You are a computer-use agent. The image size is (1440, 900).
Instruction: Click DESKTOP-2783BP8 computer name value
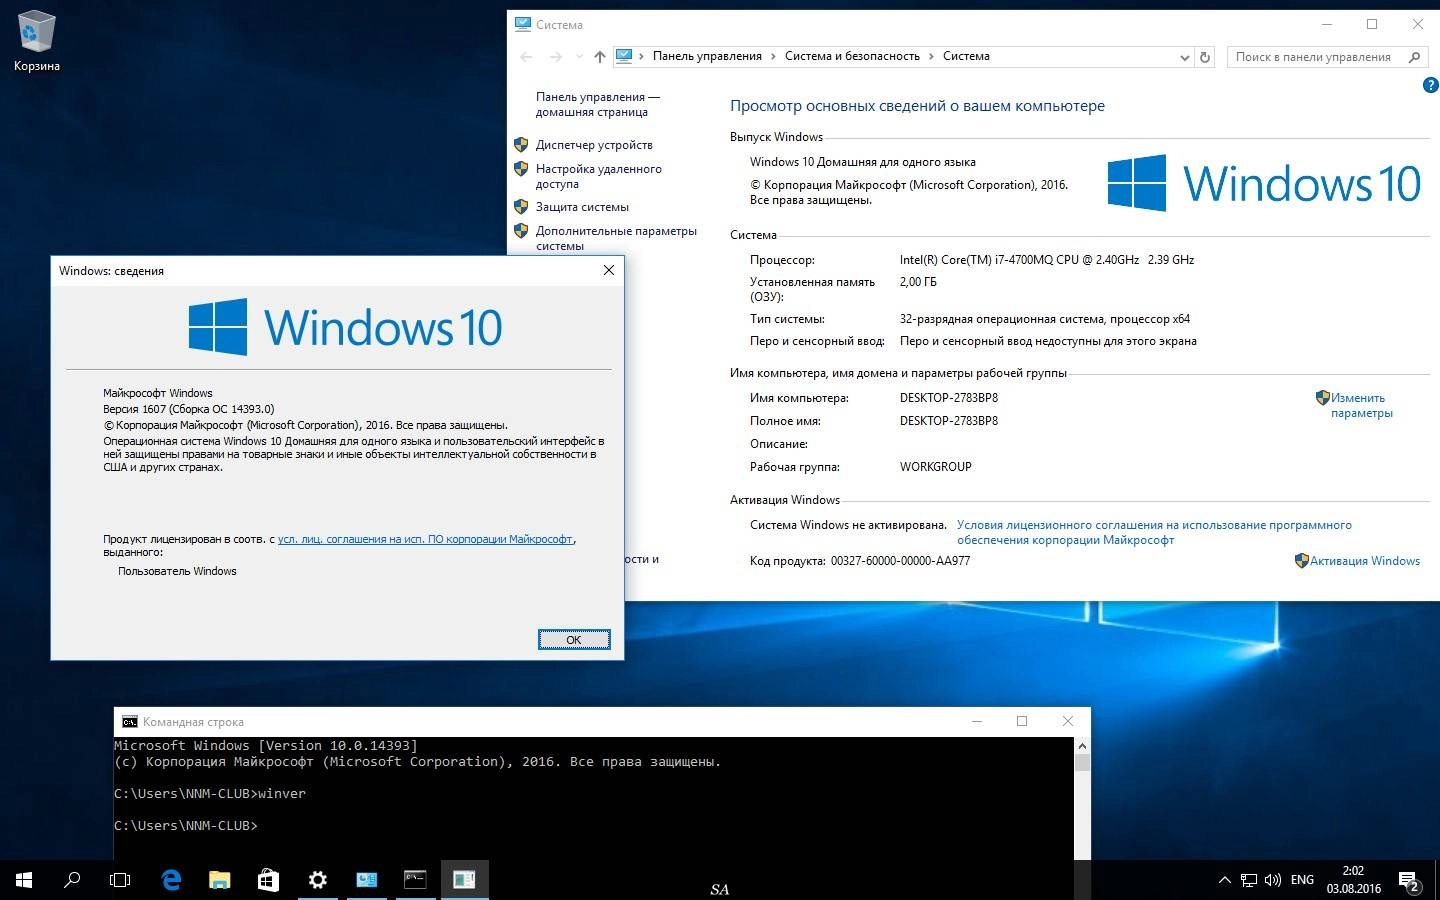point(949,398)
